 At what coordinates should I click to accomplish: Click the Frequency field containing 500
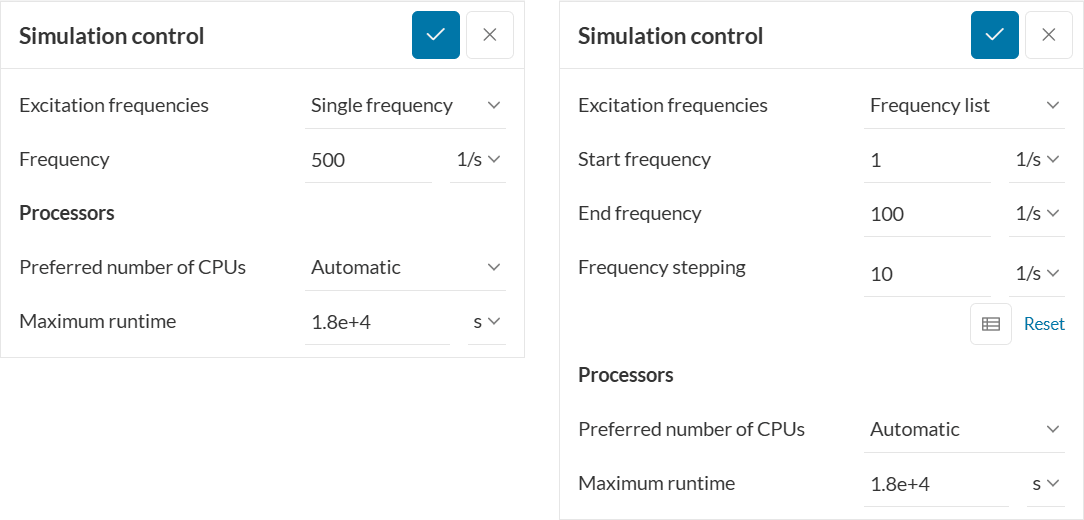click(368, 159)
